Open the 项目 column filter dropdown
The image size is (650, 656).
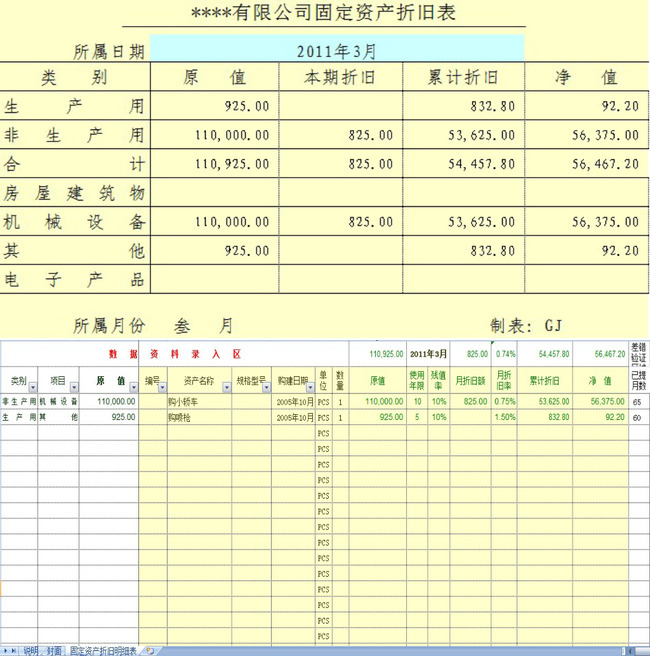pyautogui.click(x=74, y=387)
